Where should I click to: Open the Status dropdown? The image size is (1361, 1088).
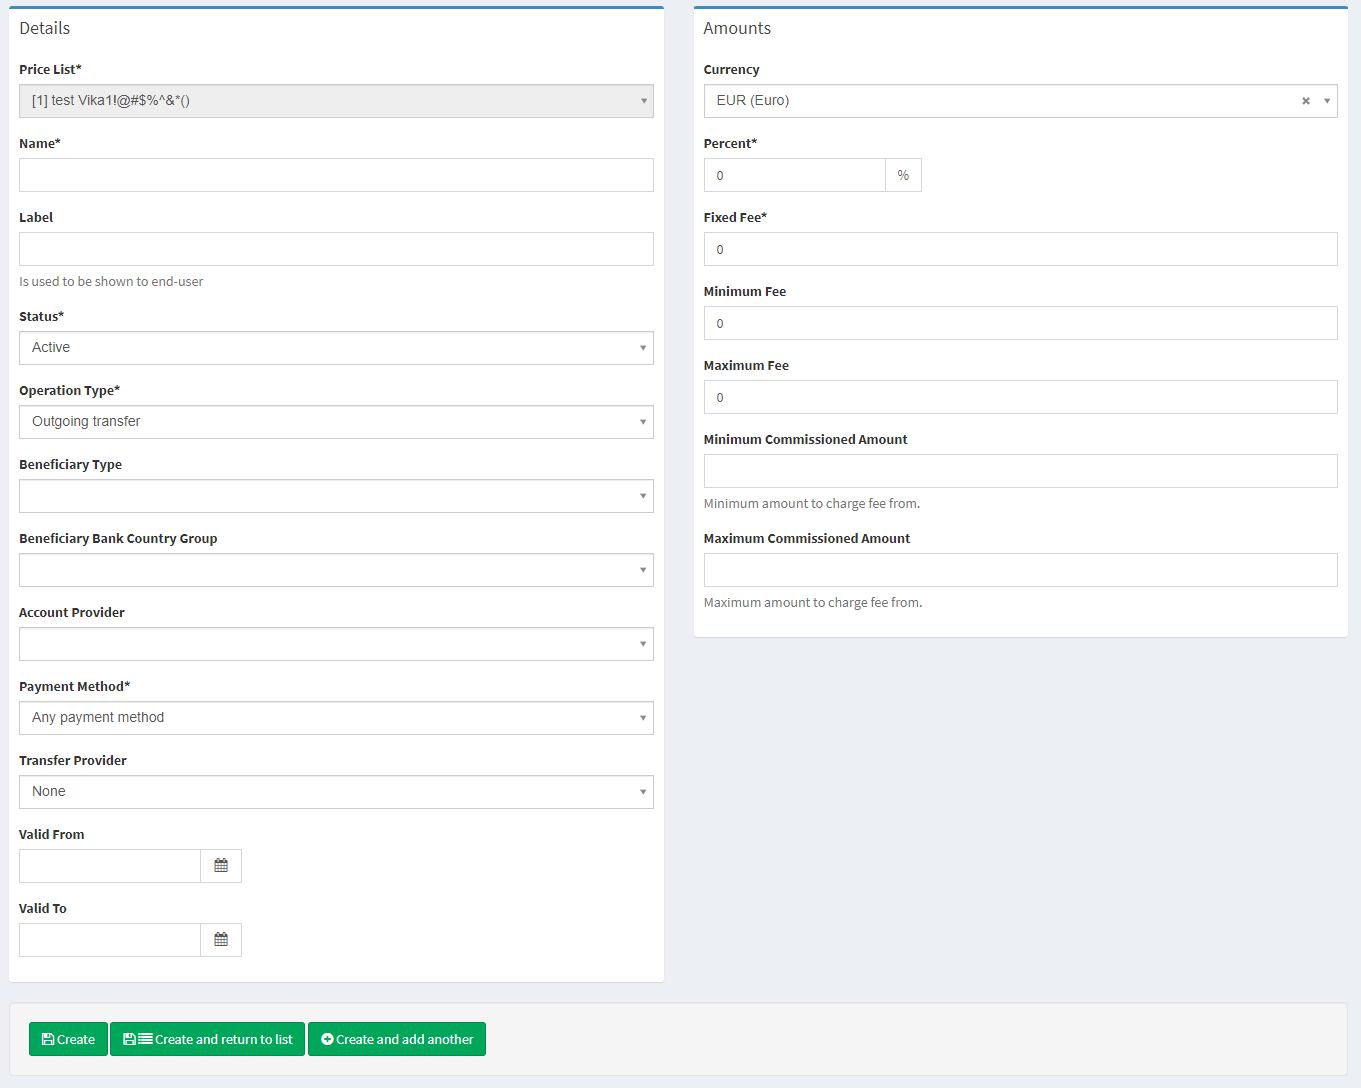pos(336,348)
